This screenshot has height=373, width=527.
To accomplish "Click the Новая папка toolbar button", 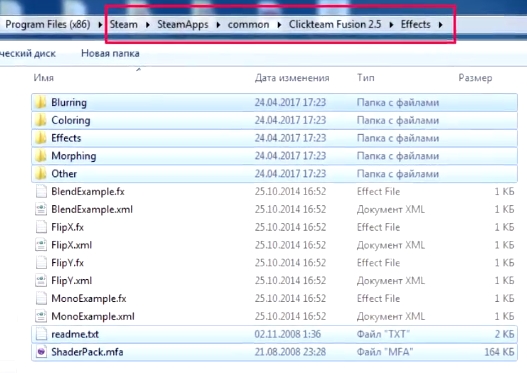I will pos(110,53).
